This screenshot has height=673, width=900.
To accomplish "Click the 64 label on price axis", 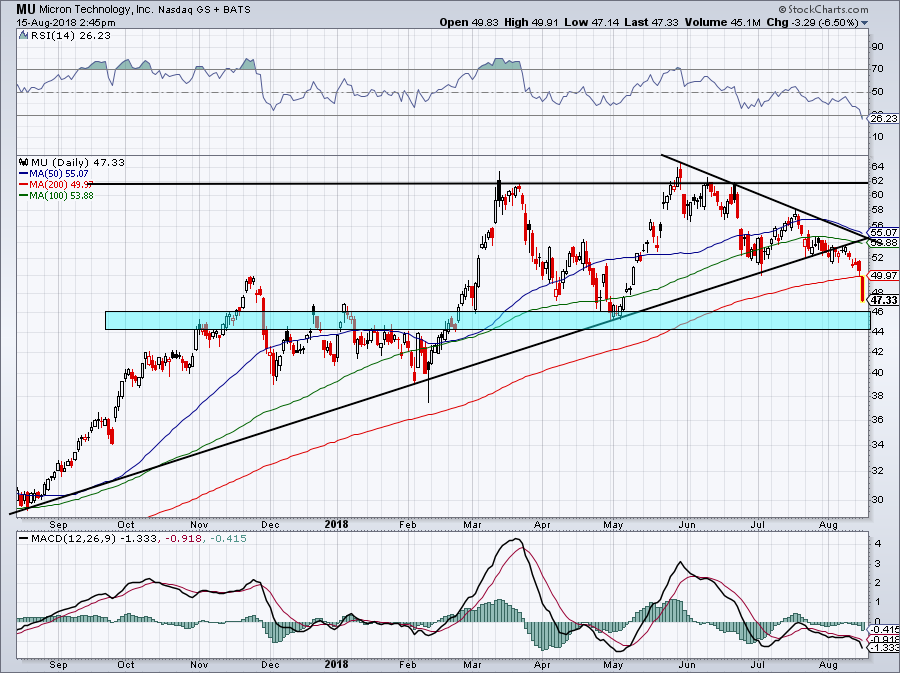I will (878, 166).
